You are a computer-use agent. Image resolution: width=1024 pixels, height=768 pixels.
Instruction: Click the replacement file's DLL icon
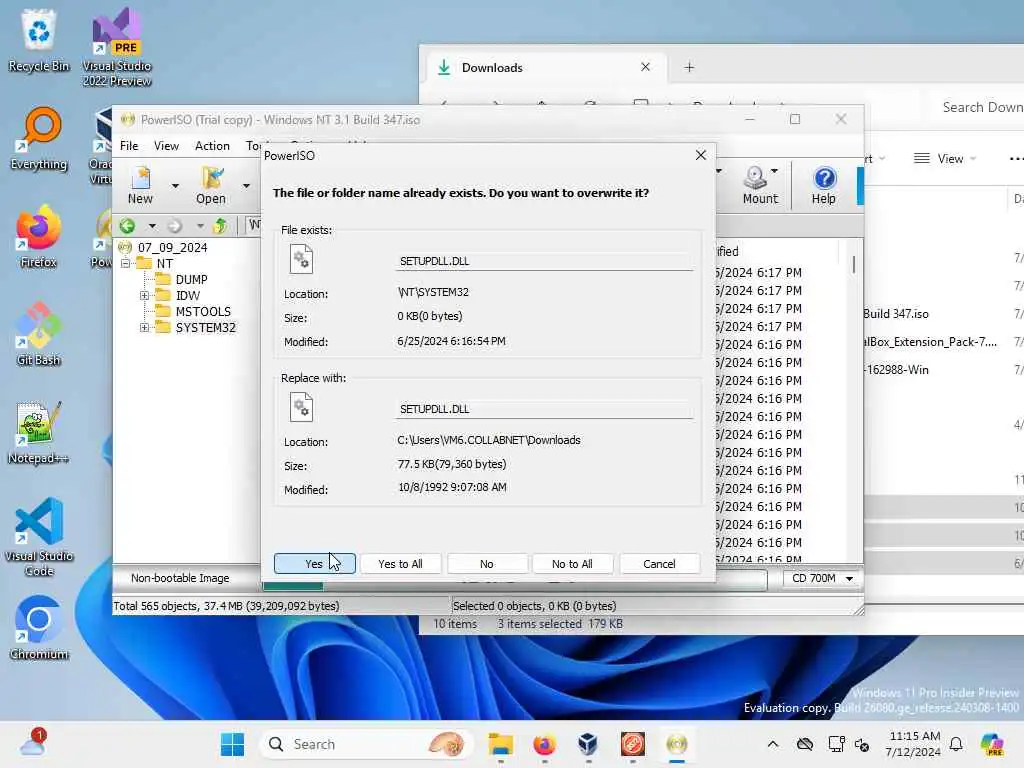[x=301, y=408]
